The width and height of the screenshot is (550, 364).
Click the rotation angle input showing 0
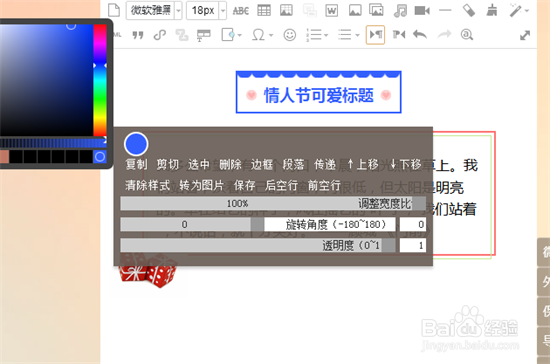point(413,224)
